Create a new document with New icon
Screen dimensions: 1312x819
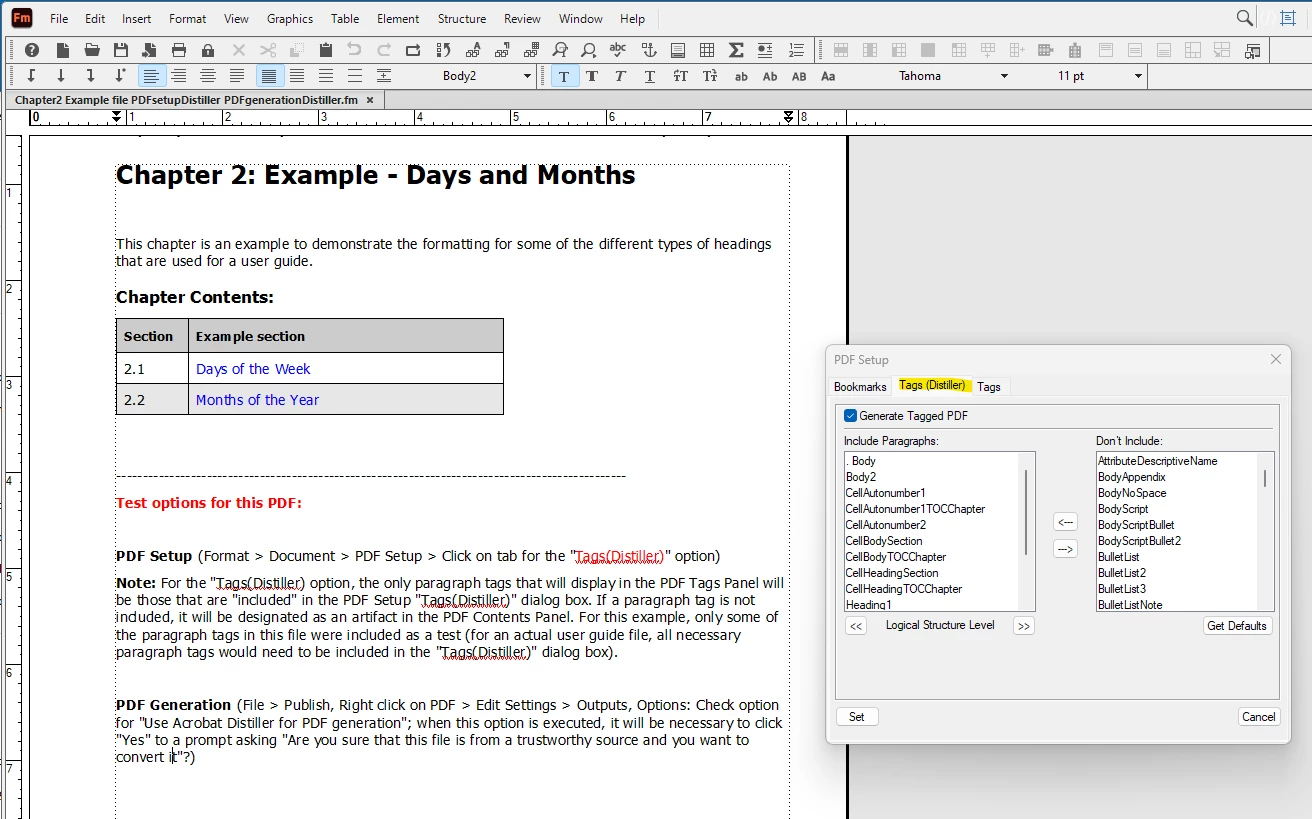[x=62, y=50]
